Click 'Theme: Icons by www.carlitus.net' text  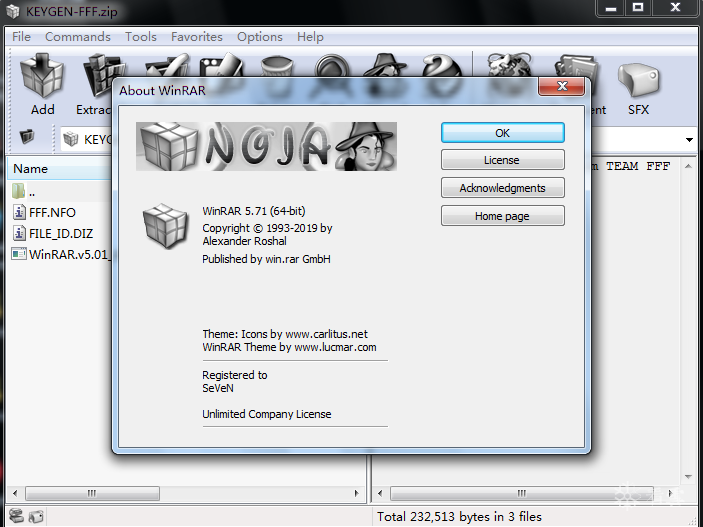(285, 334)
